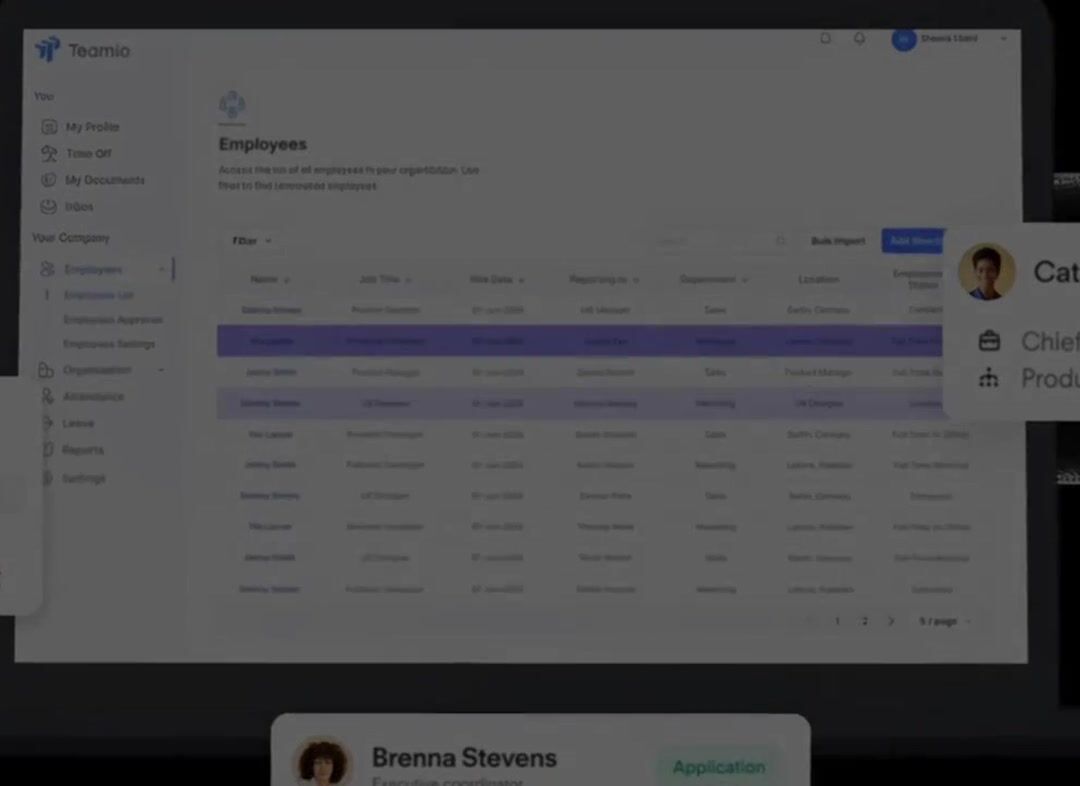Click the Your Company section label
Viewport: 1080px width, 786px height.
click(x=71, y=238)
